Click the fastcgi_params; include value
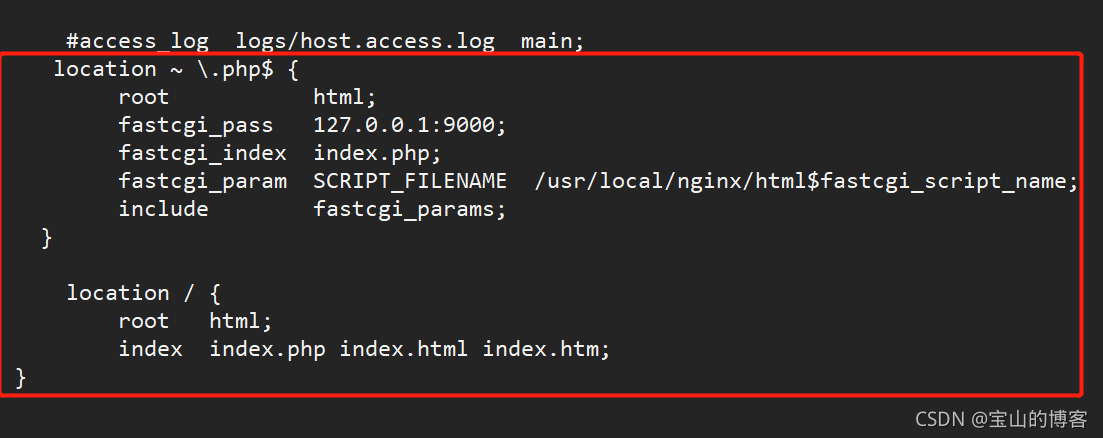 pyautogui.click(x=410, y=210)
